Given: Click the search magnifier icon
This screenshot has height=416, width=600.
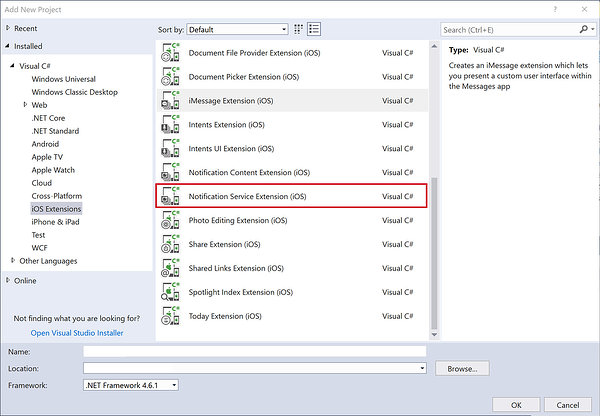Looking at the screenshot, I should (584, 29).
